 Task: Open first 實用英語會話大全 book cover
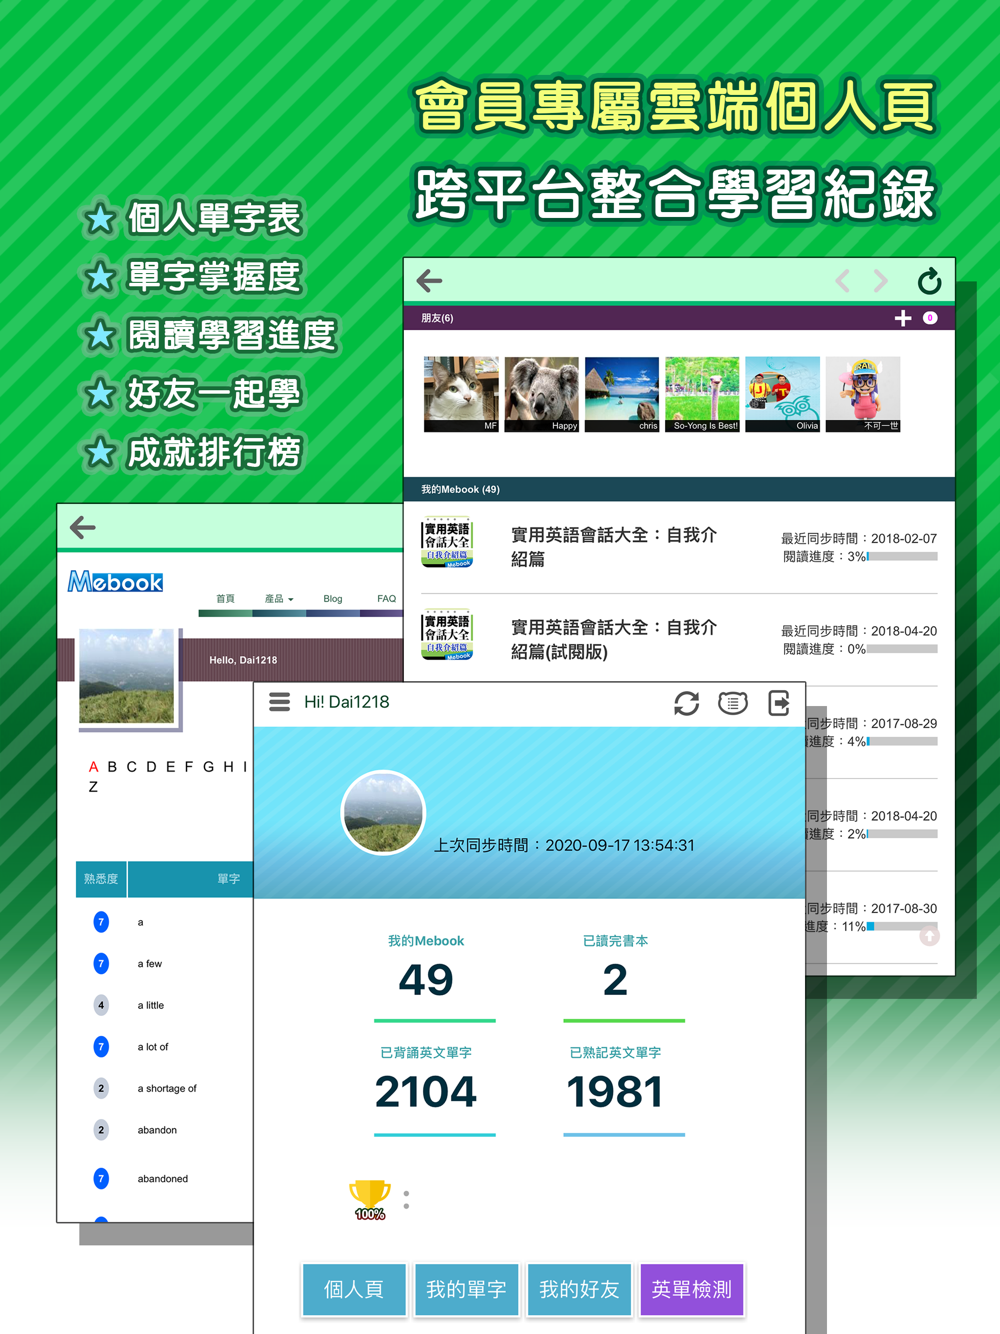[x=447, y=542]
